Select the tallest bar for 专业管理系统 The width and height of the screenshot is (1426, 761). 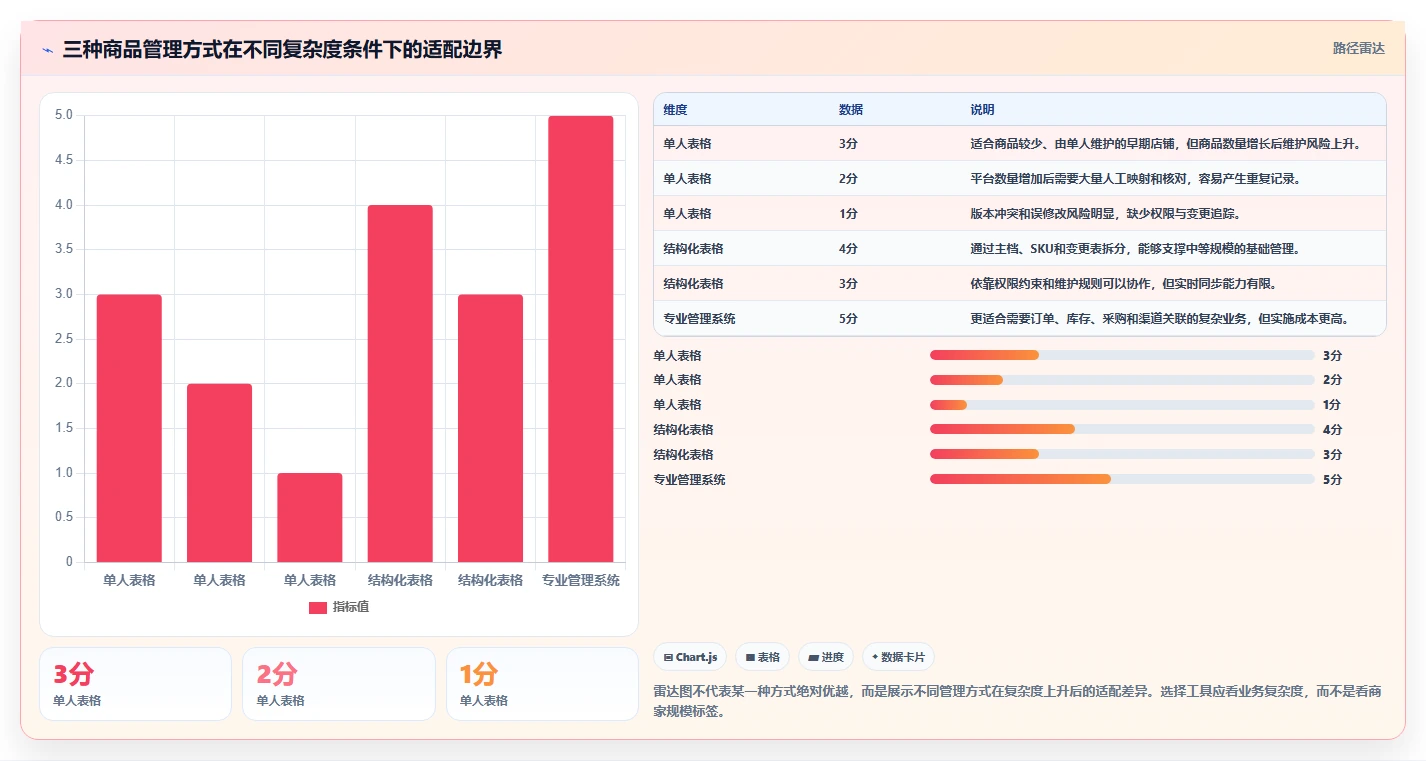(580, 339)
